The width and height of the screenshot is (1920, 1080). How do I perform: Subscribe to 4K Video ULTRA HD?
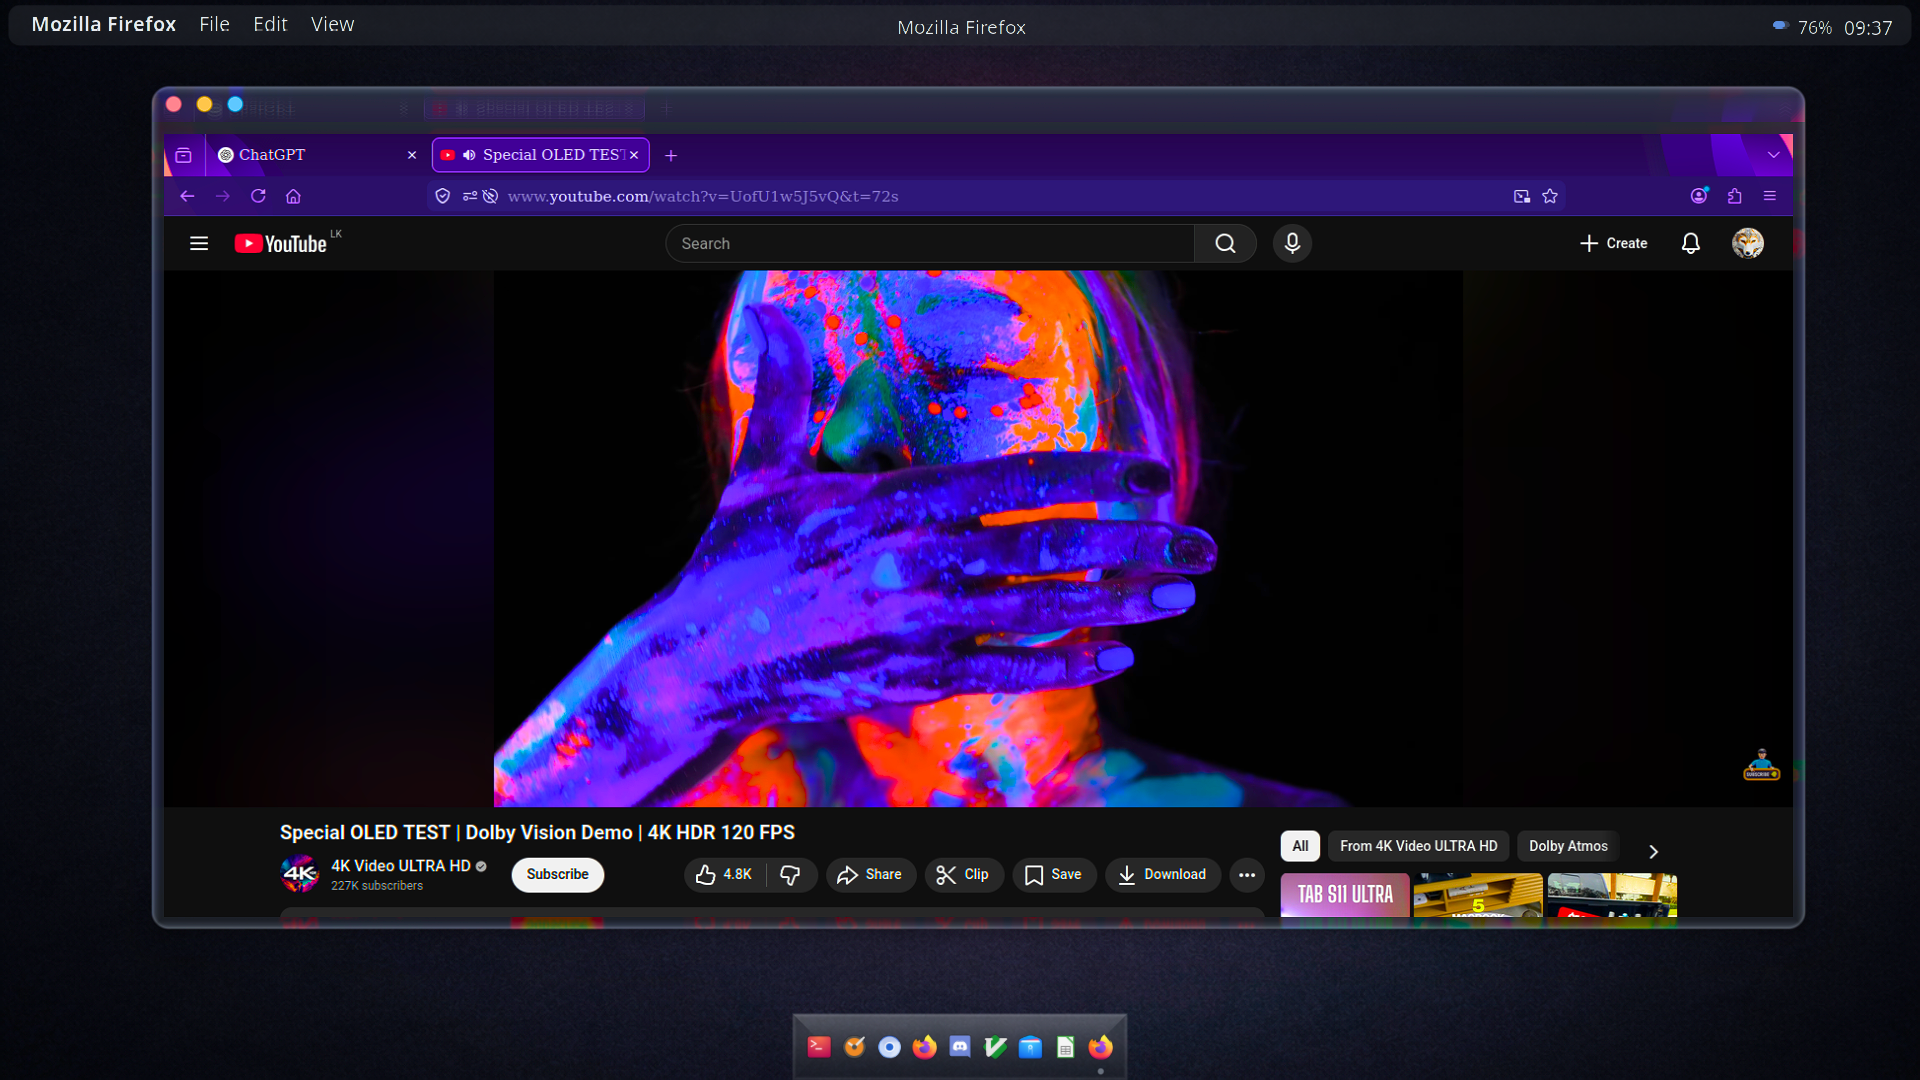557,874
